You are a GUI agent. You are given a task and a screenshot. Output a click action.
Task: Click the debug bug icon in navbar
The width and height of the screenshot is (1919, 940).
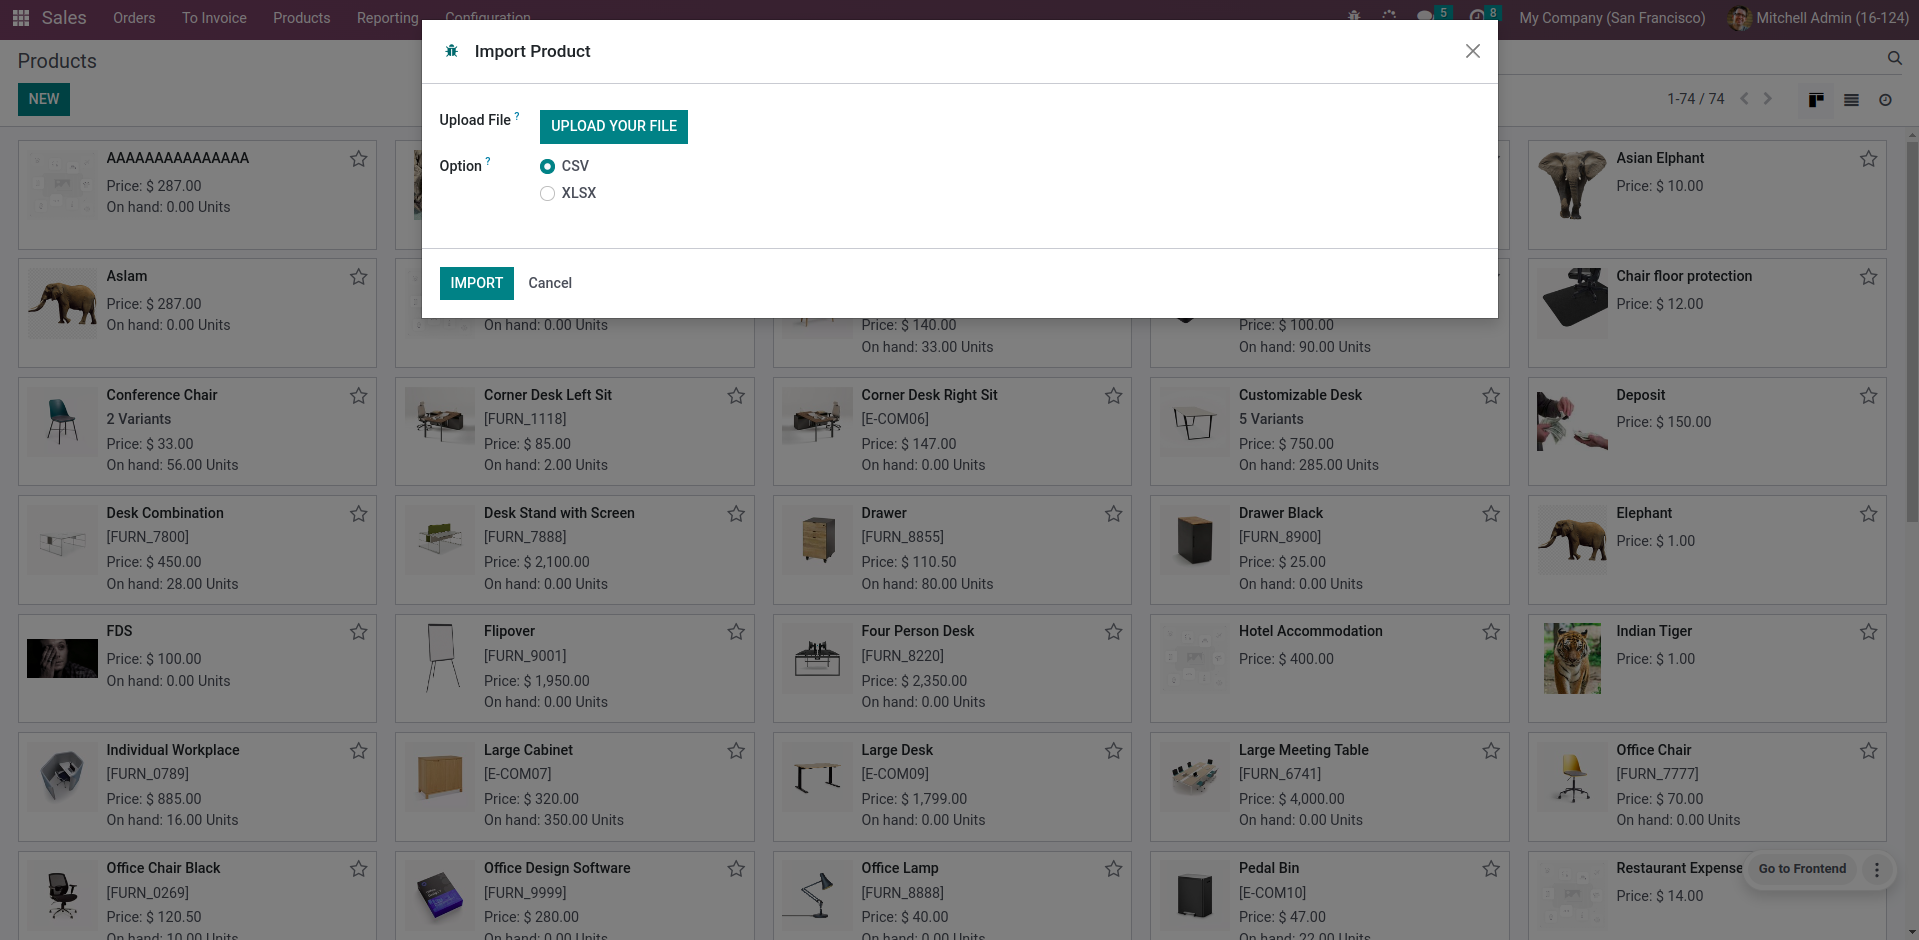tap(1354, 17)
